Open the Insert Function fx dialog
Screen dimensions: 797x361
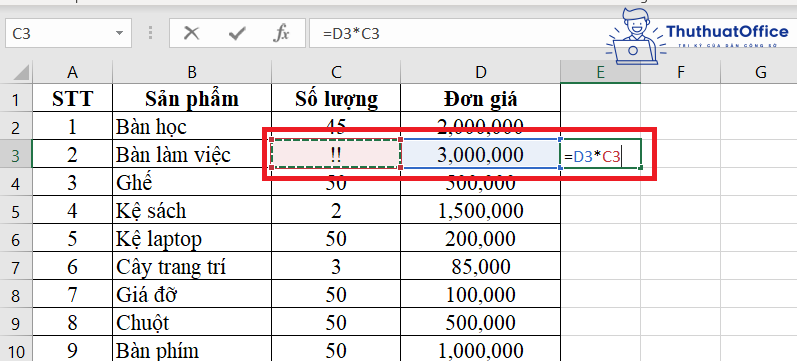click(281, 34)
